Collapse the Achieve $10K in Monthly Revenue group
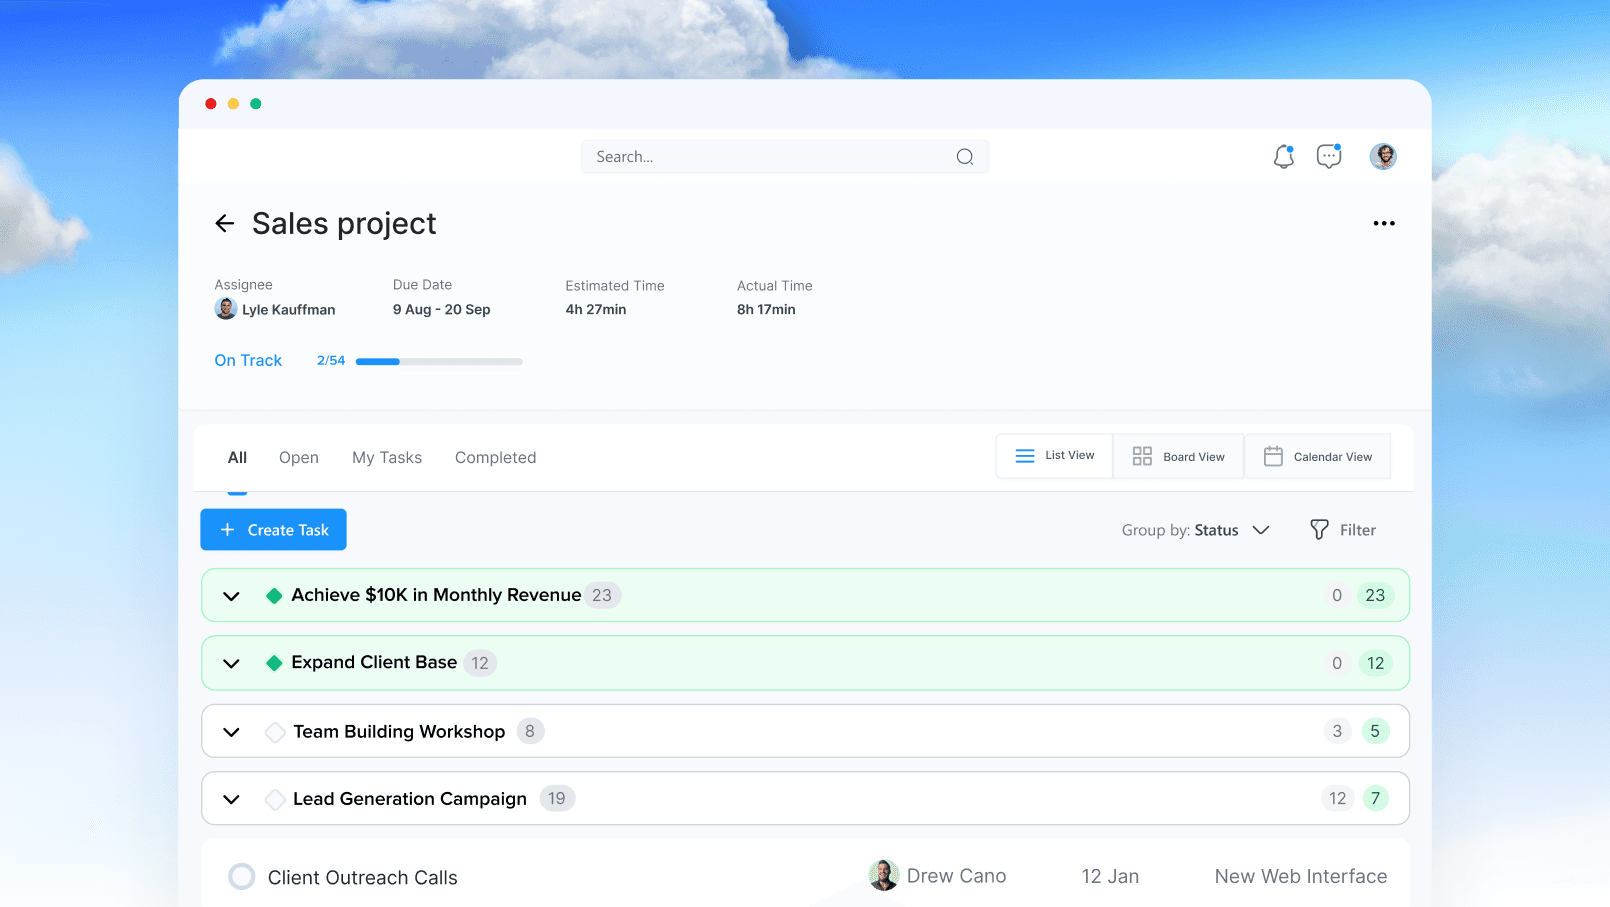1610x907 pixels. pyautogui.click(x=231, y=597)
